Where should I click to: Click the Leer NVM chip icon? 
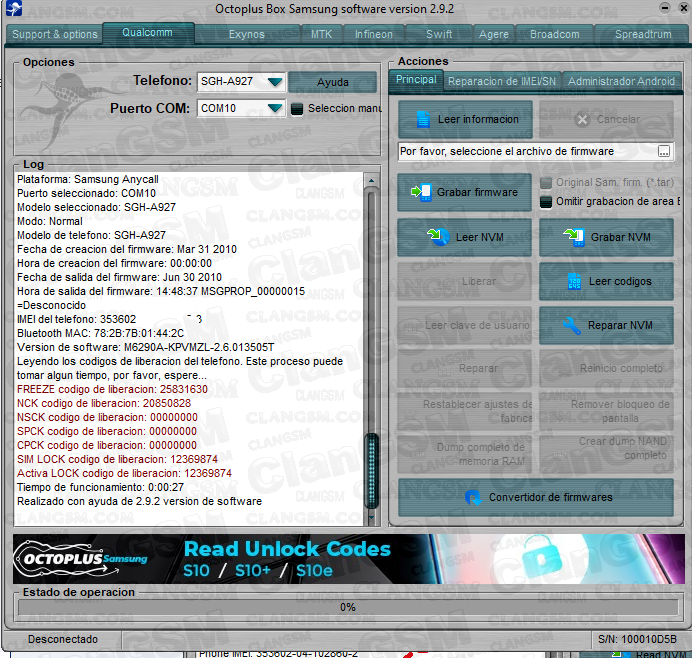pos(438,237)
